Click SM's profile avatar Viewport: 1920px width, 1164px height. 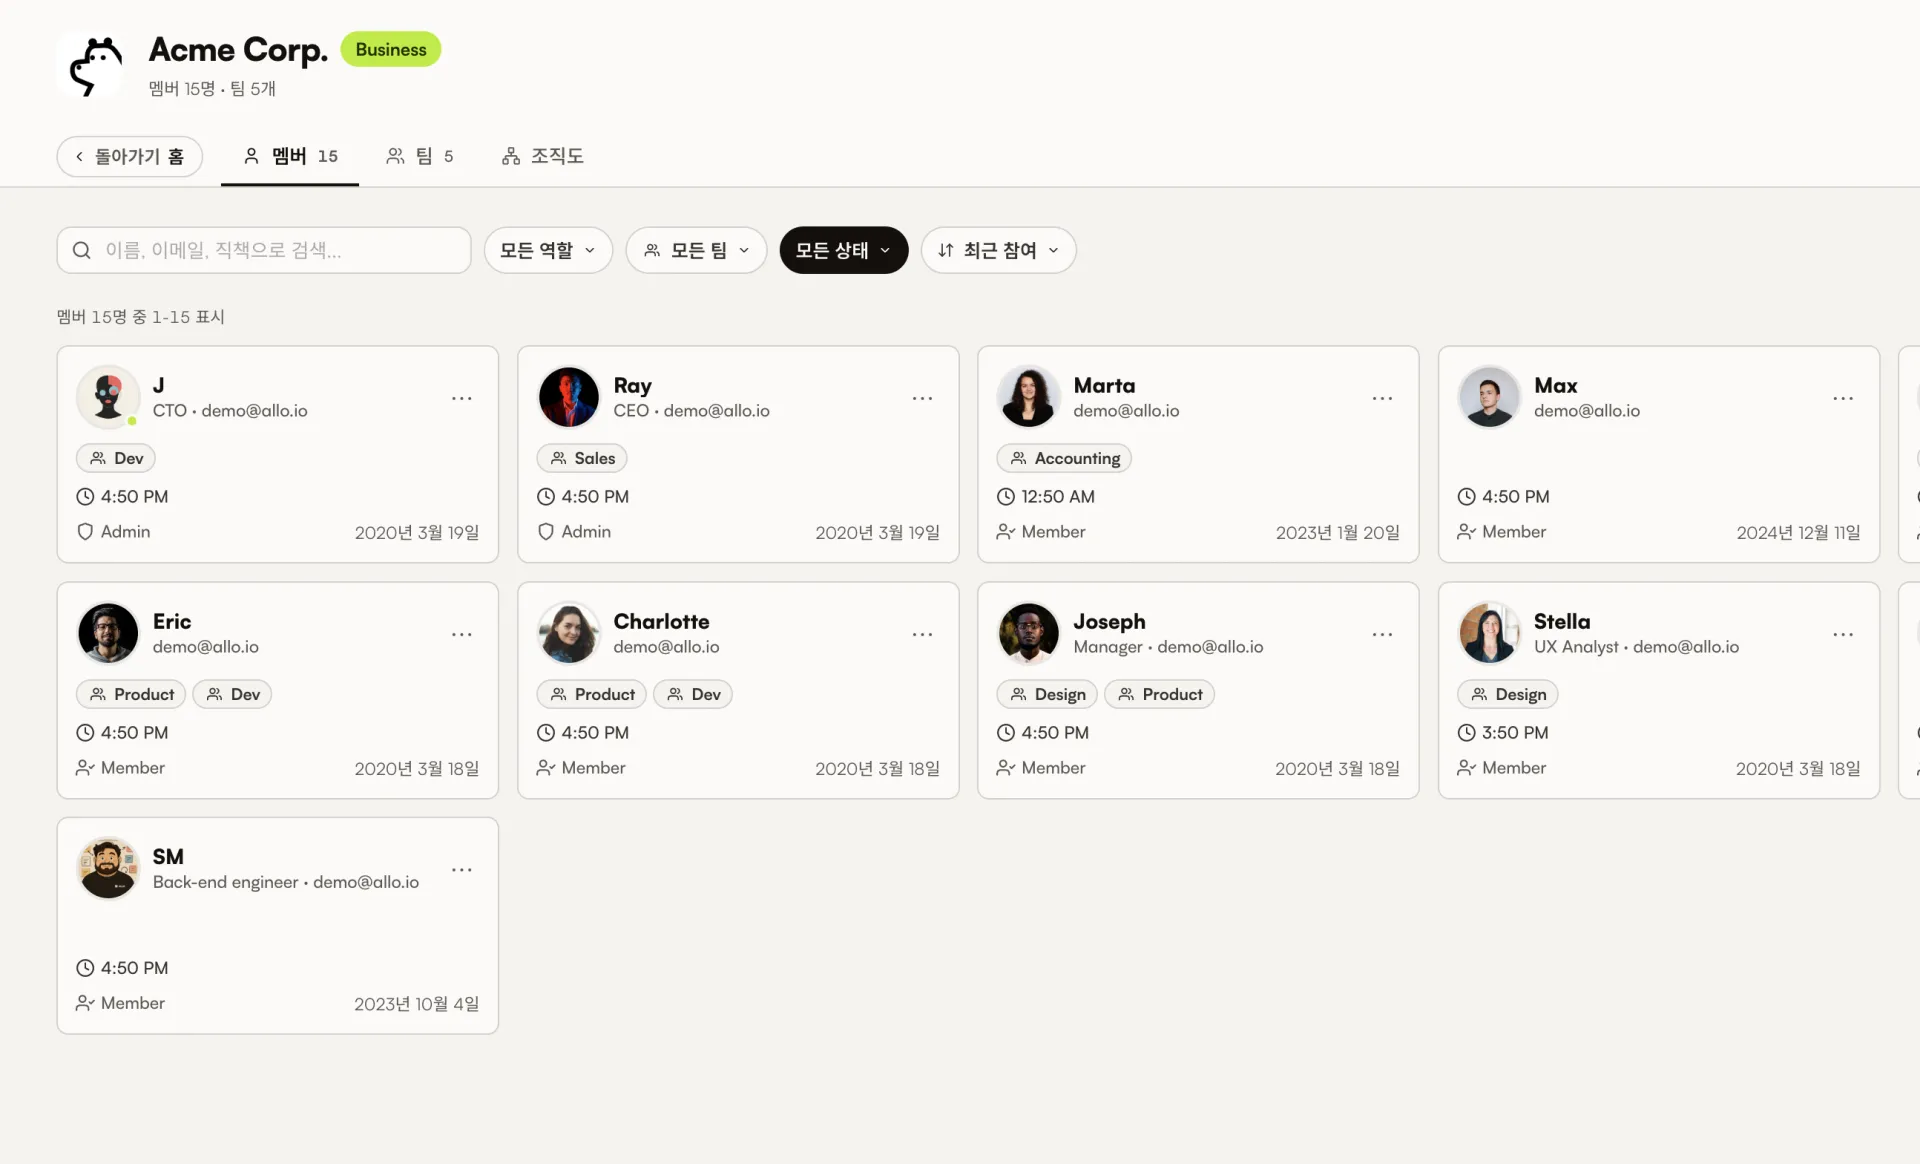[108, 868]
